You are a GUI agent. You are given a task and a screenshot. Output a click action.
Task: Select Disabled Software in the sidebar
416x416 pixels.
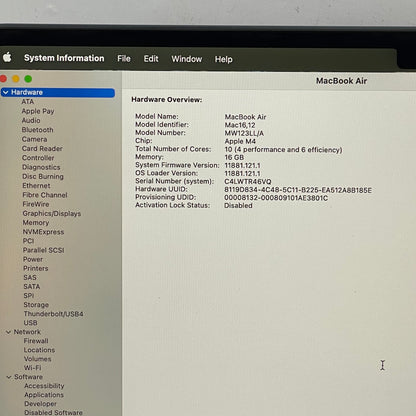point(53,412)
